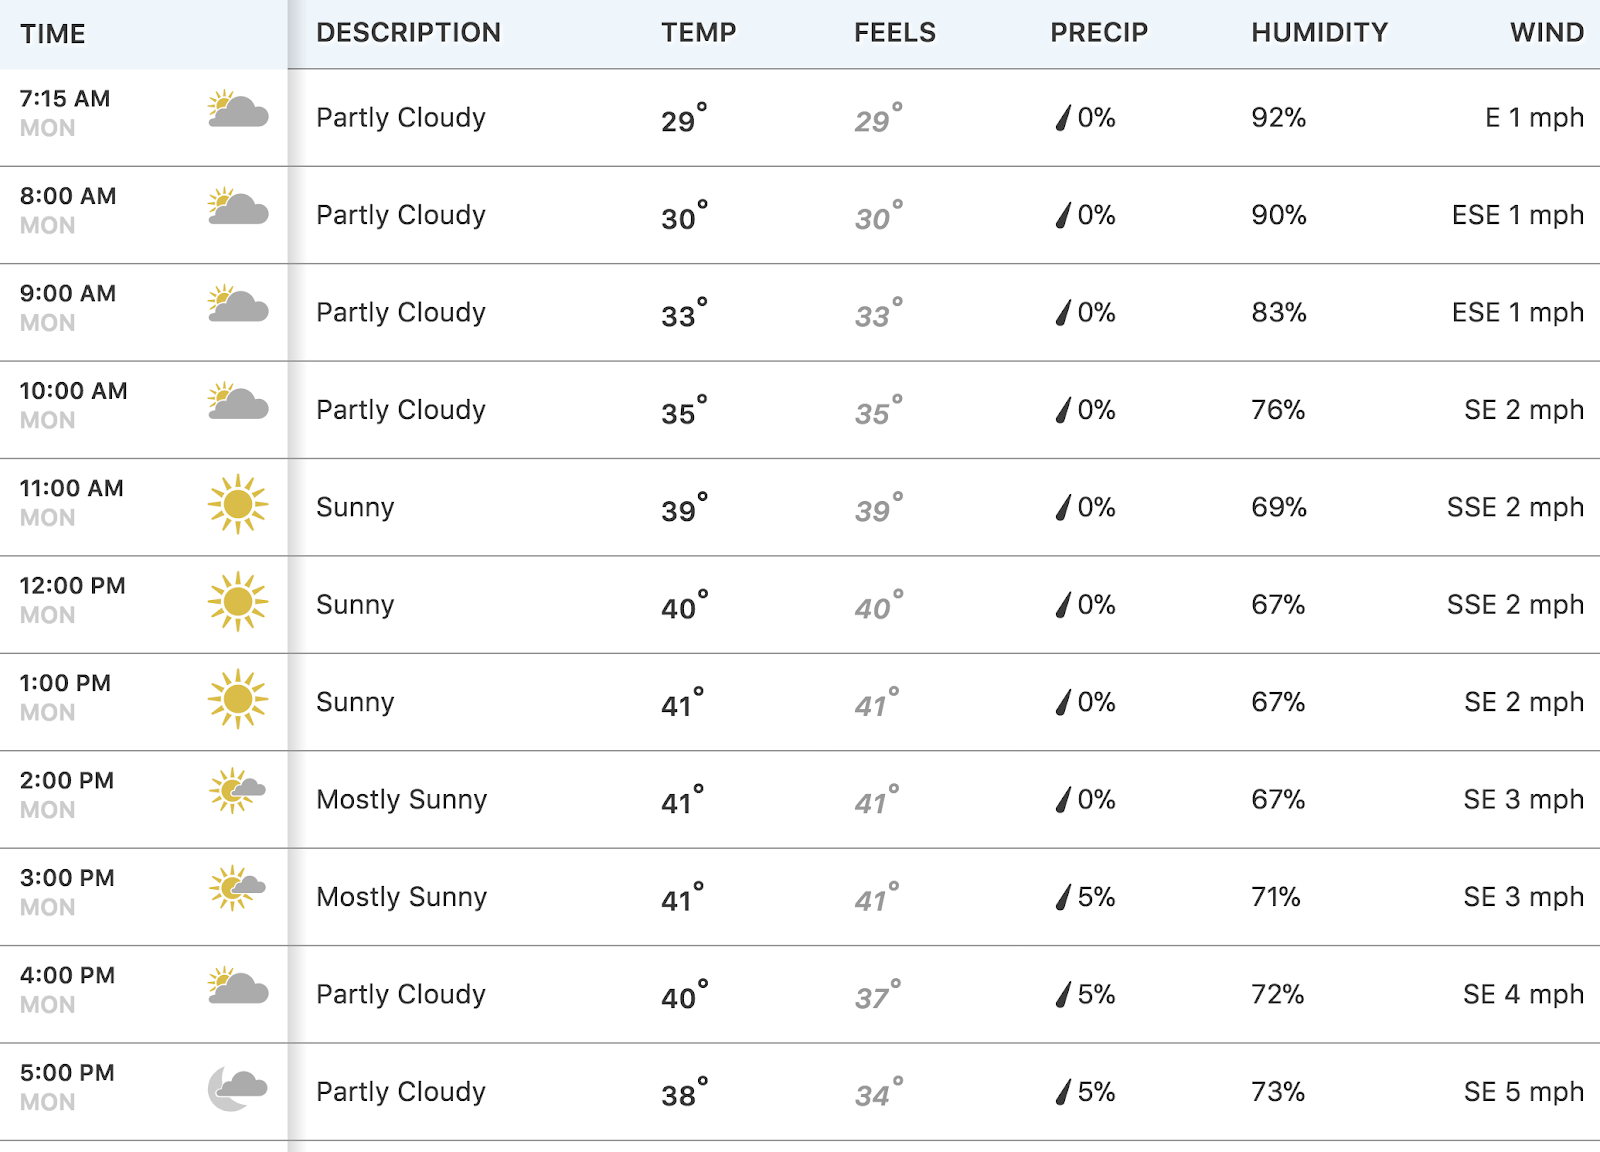
Task: Click the mostly sunny icon at 2:00 PM
Action: [237, 790]
